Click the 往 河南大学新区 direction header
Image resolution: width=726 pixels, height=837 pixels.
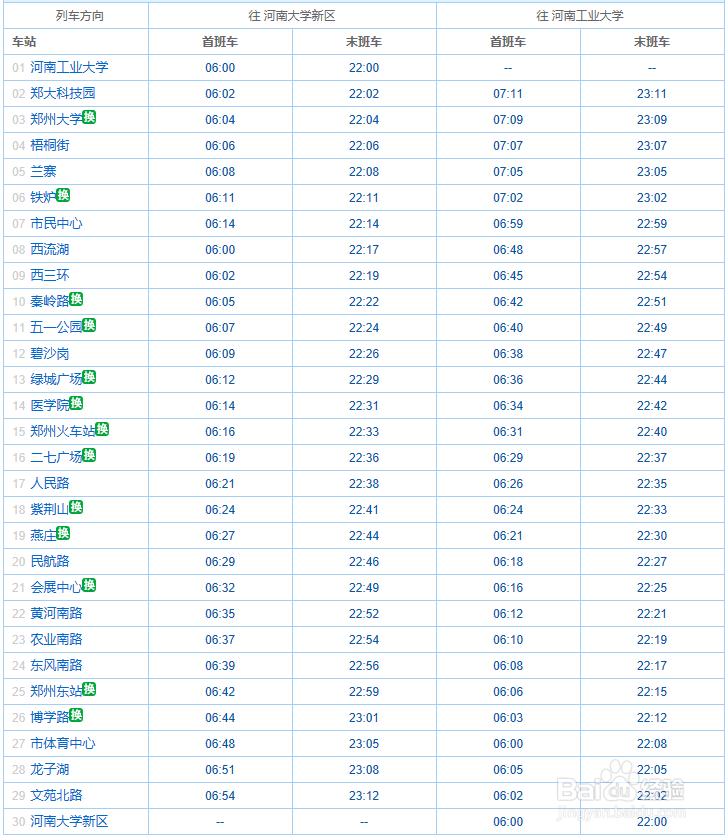(292, 16)
